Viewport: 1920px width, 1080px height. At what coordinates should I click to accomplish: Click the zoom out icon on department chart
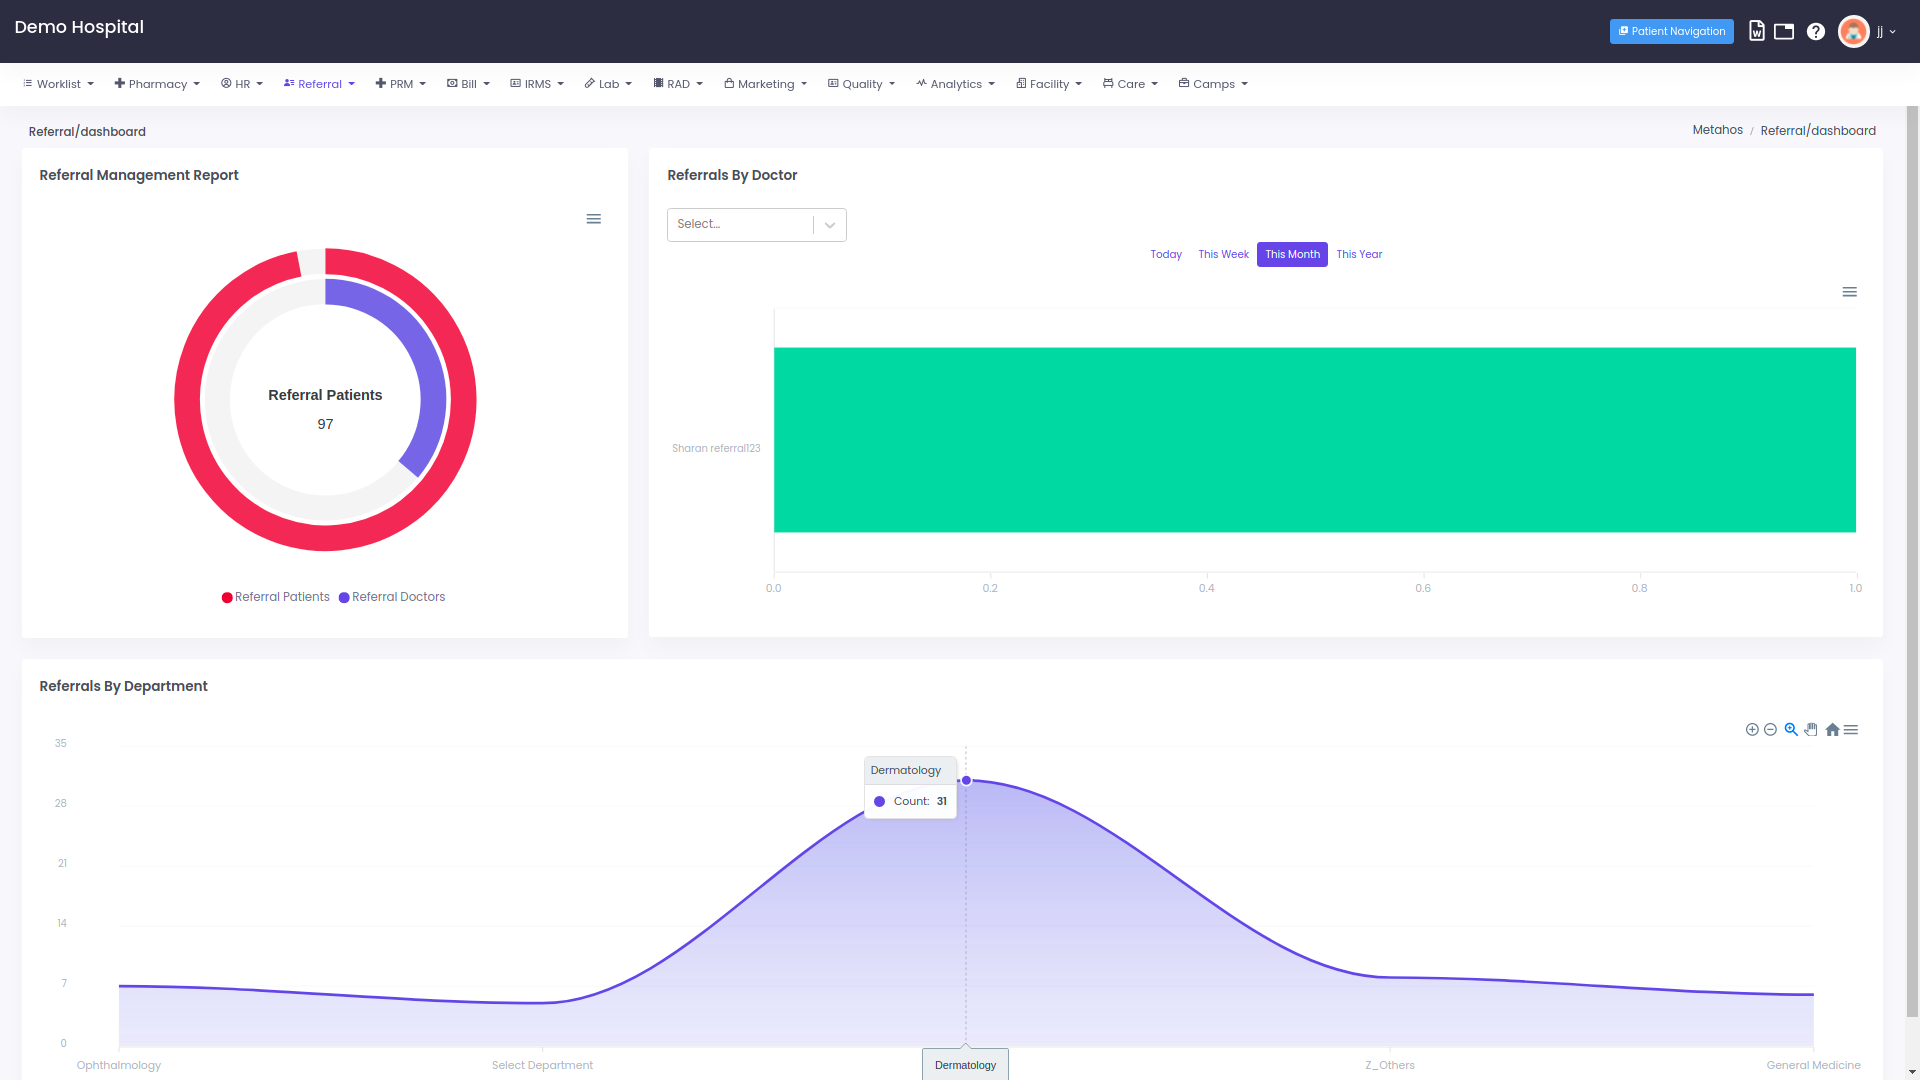pyautogui.click(x=1771, y=729)
